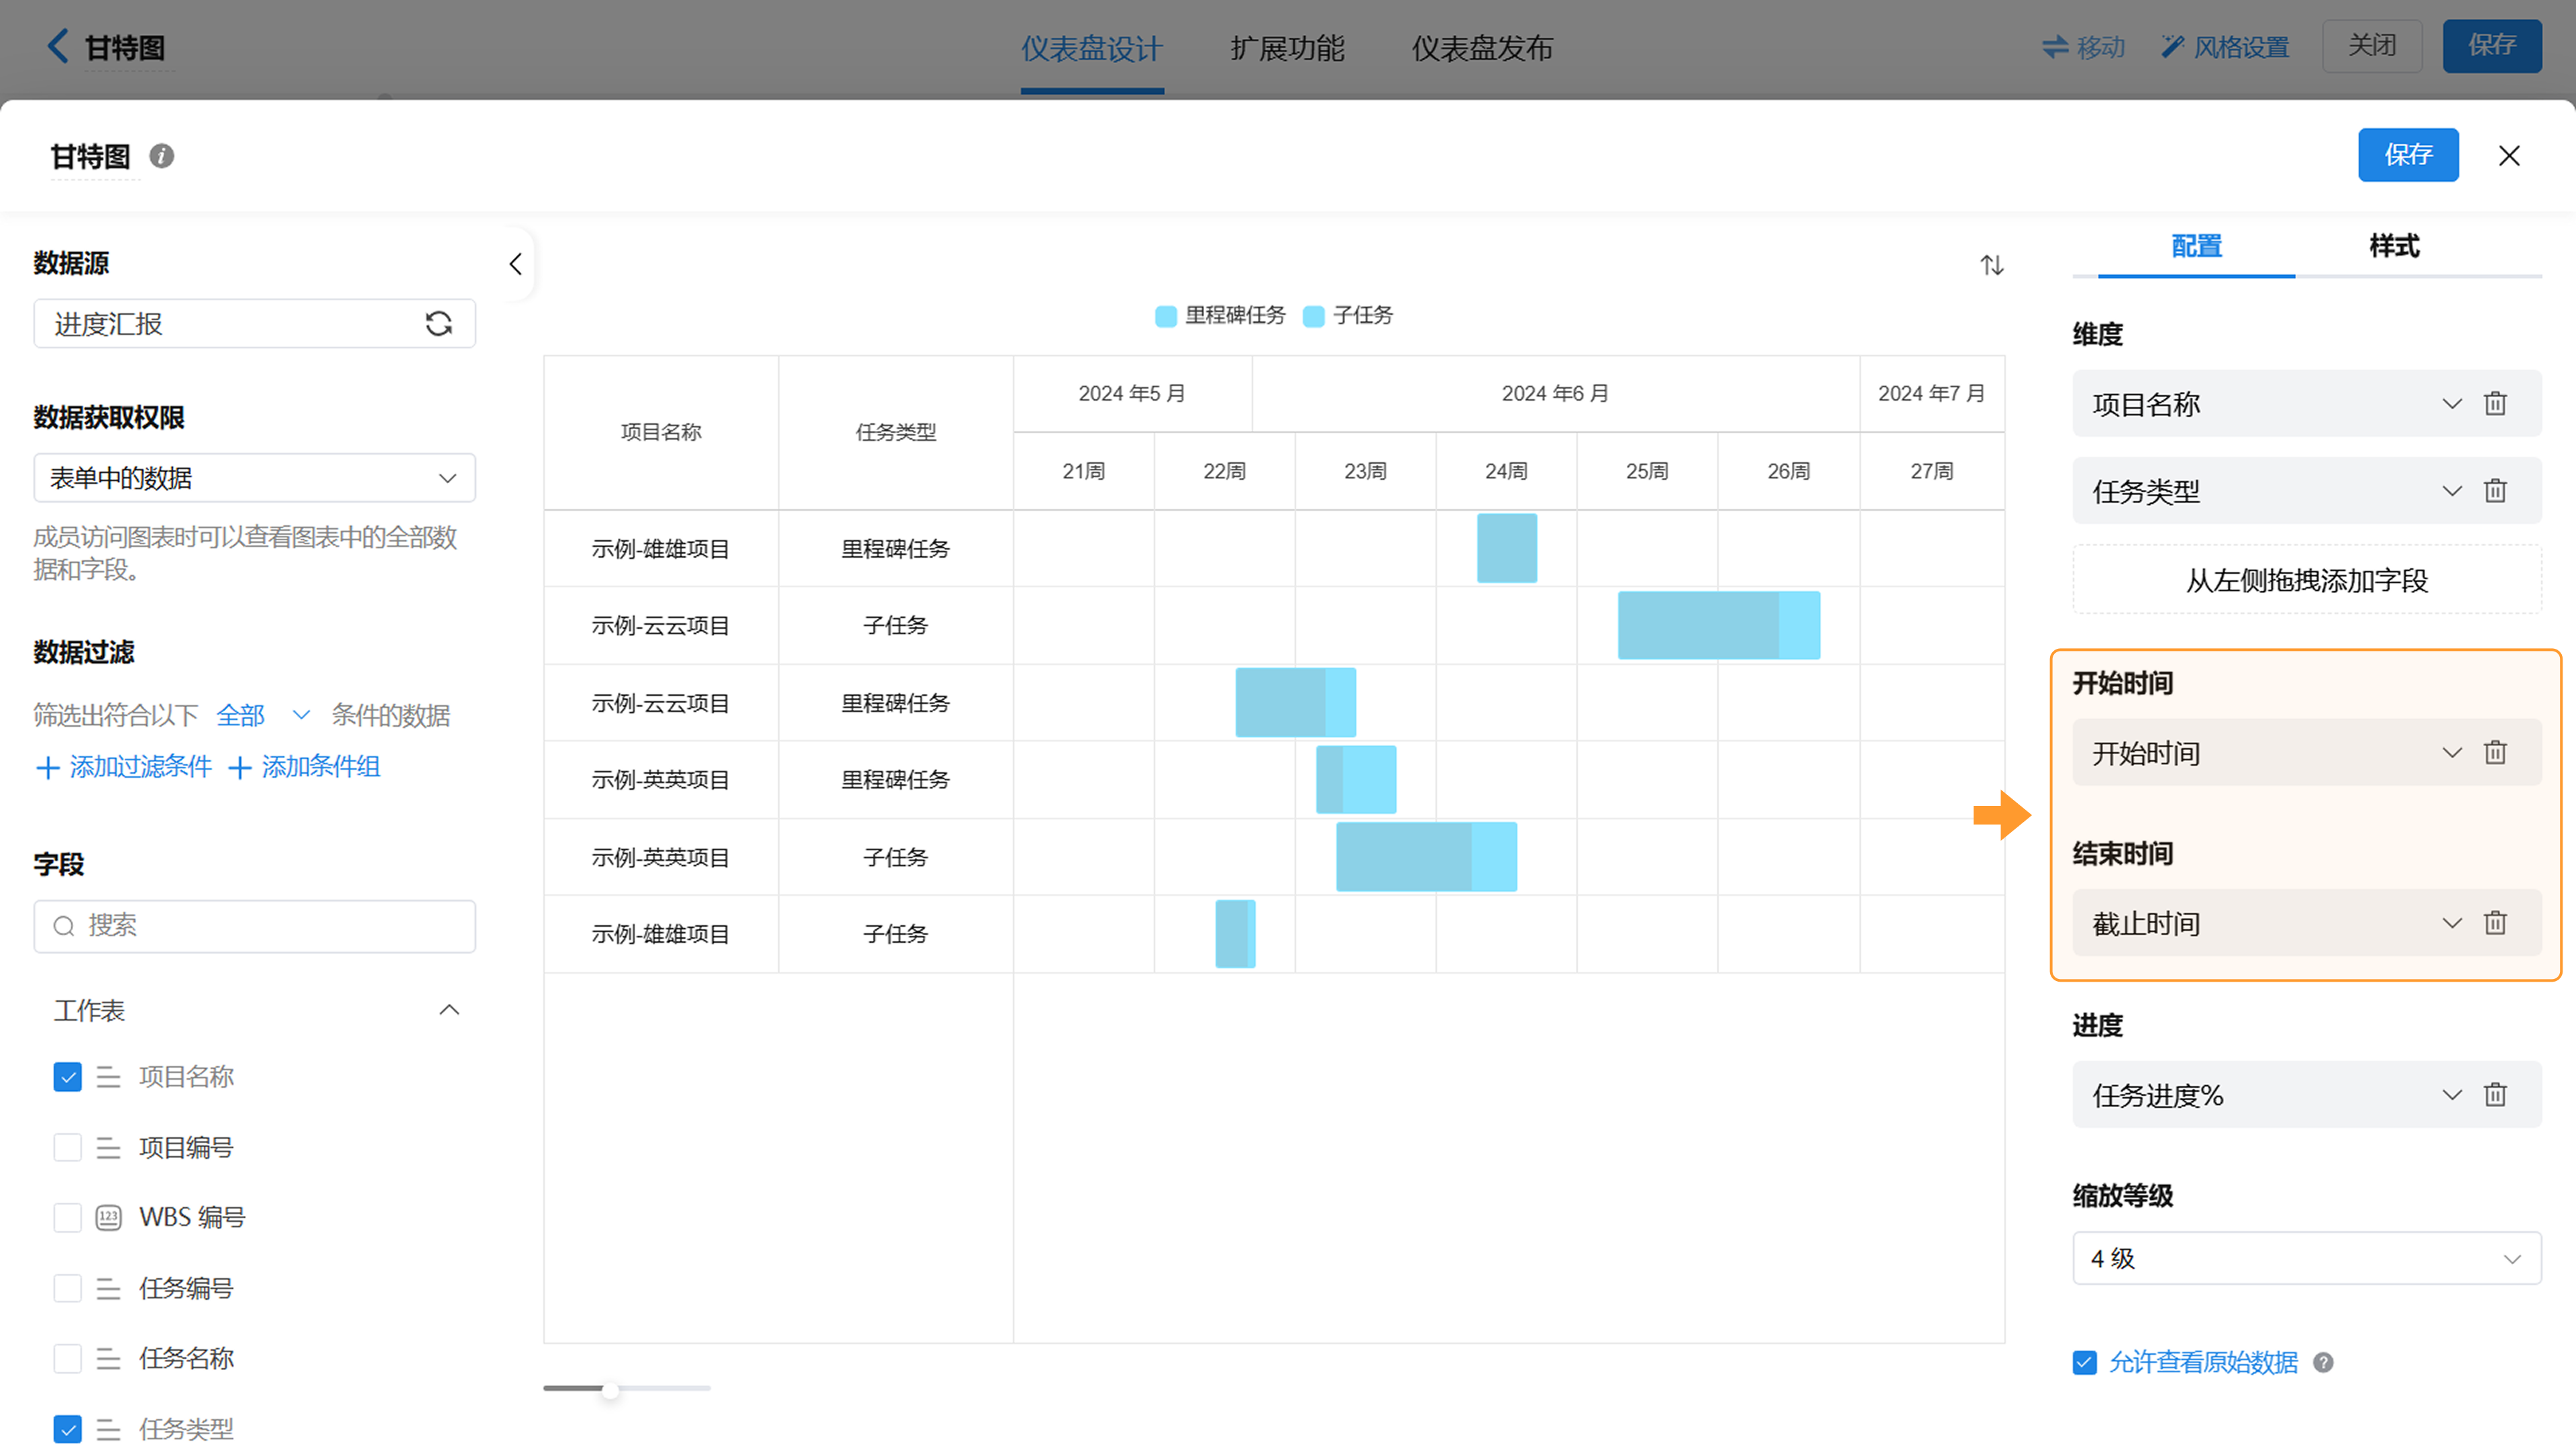Expand the 开始时间 field dropdown
2576x1448 pixels.
(2452, 753)
